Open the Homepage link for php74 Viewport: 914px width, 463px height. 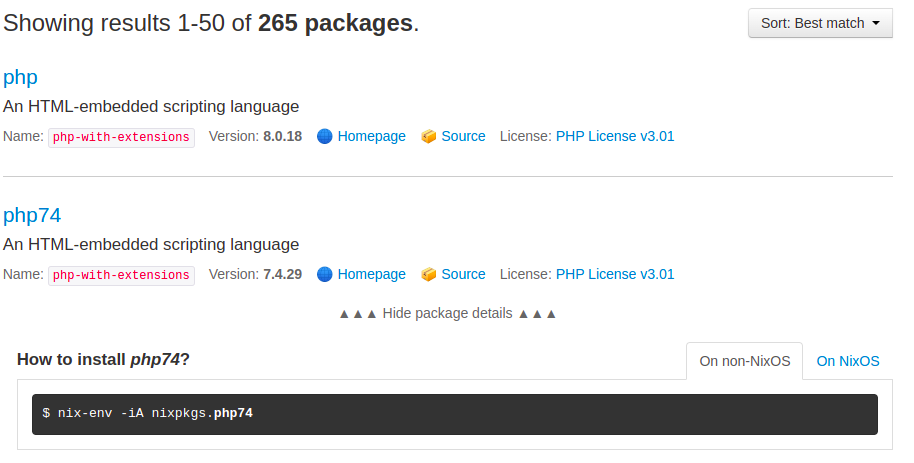point(371,274)
